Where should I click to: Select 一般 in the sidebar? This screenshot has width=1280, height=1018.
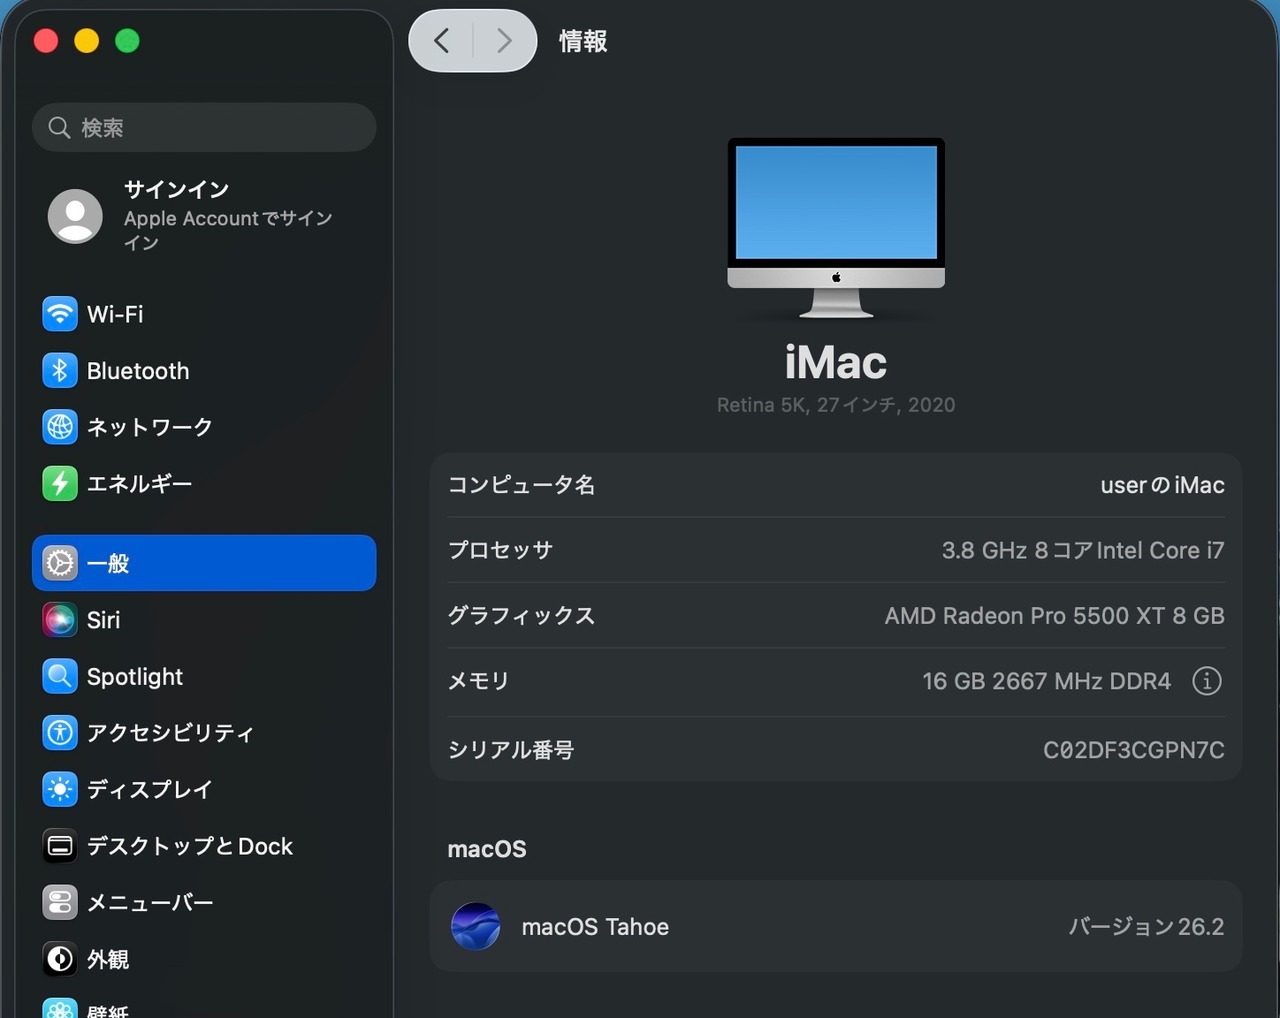pyautogui.click(x=204, y=563)
